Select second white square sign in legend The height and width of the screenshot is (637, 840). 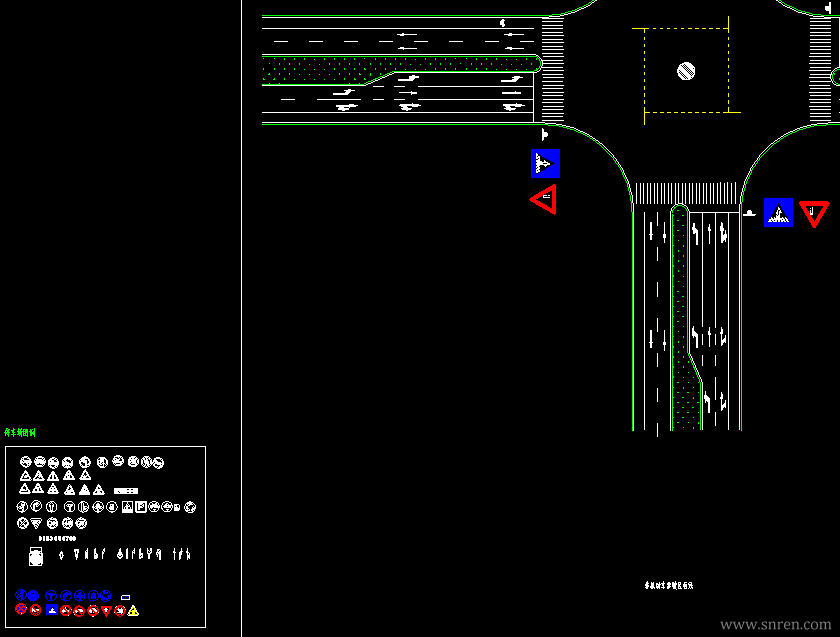(x=141, y=507)
